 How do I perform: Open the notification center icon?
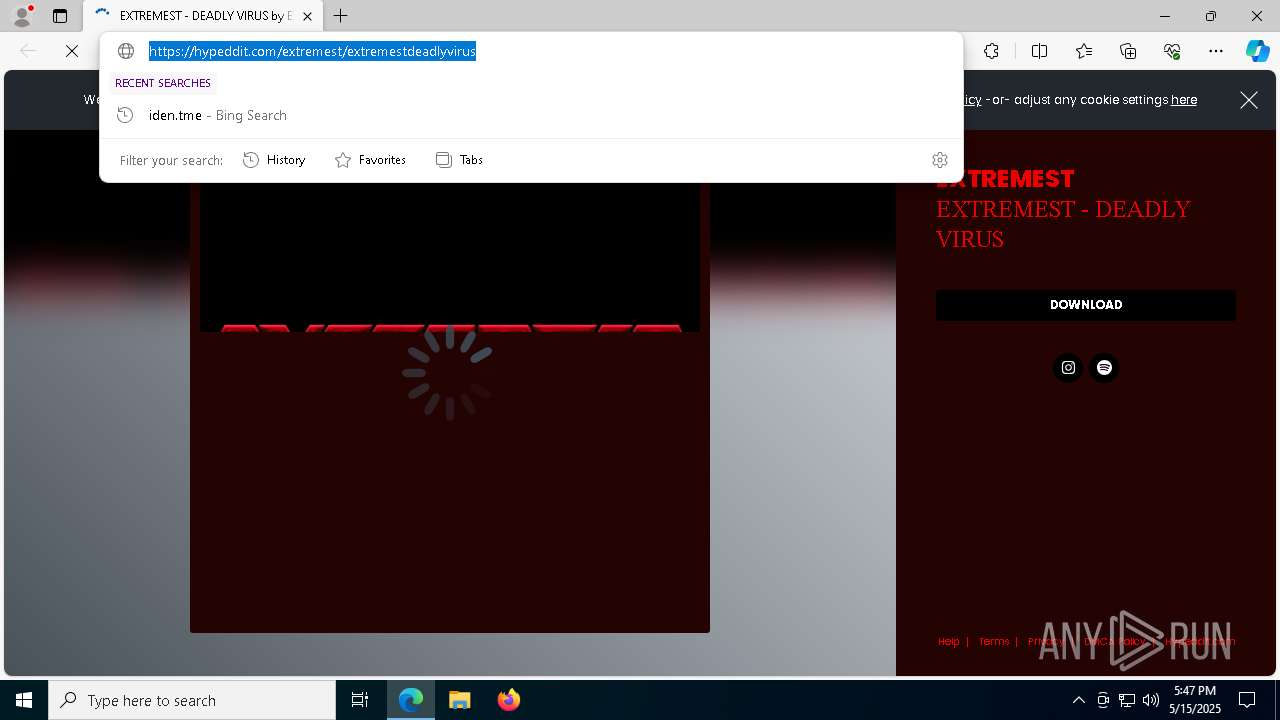pos(1248,700)
